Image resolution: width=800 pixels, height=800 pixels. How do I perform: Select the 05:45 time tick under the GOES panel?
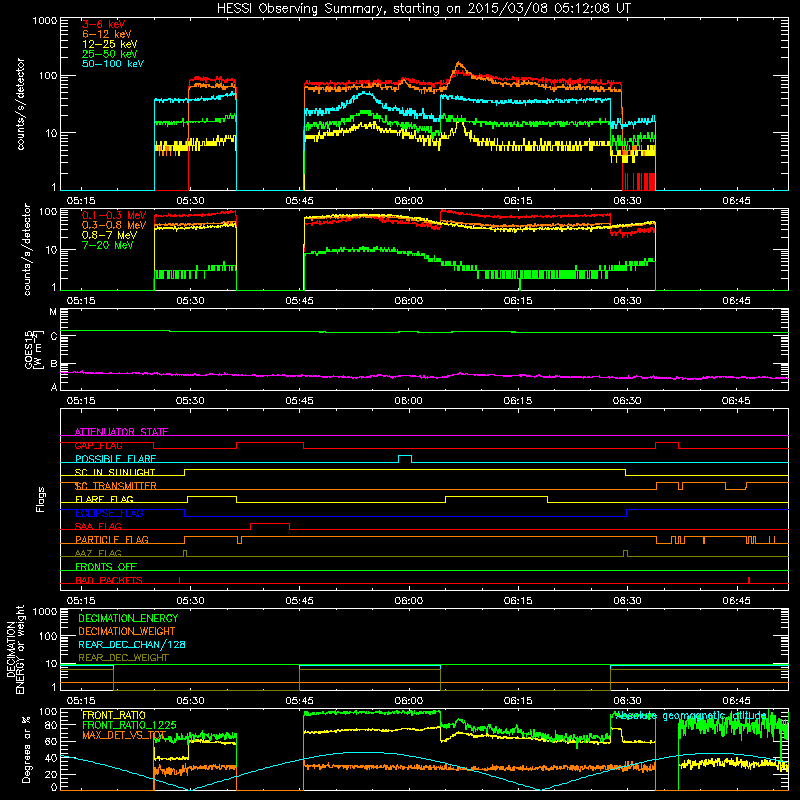[299, 401]
